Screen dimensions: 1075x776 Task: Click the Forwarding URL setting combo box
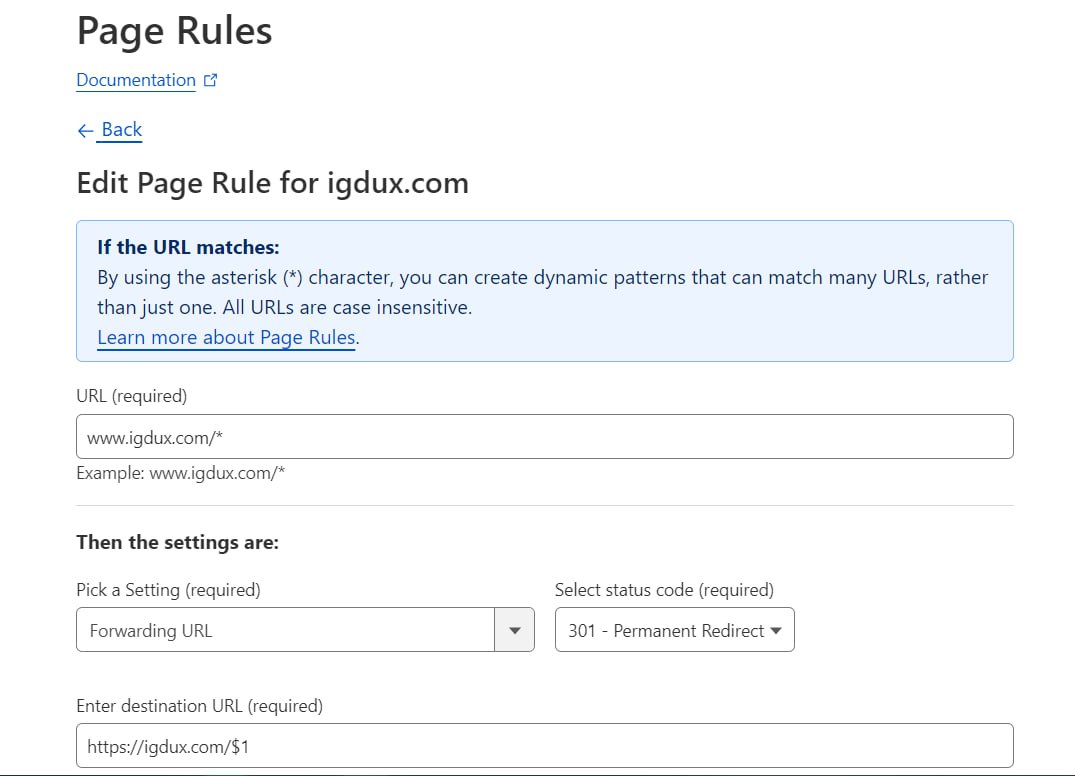pos(285,631)
